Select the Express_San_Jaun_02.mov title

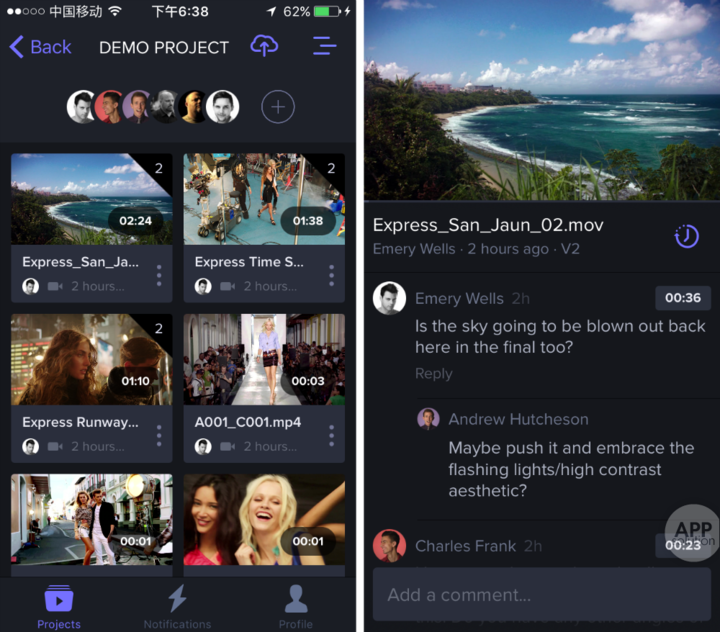[488, 225]
